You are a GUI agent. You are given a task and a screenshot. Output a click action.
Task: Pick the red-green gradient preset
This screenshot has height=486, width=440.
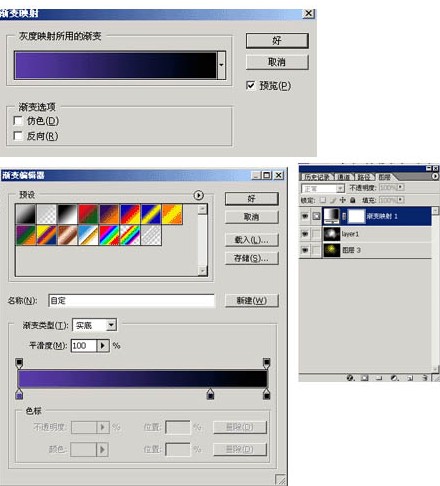point(88,214)
